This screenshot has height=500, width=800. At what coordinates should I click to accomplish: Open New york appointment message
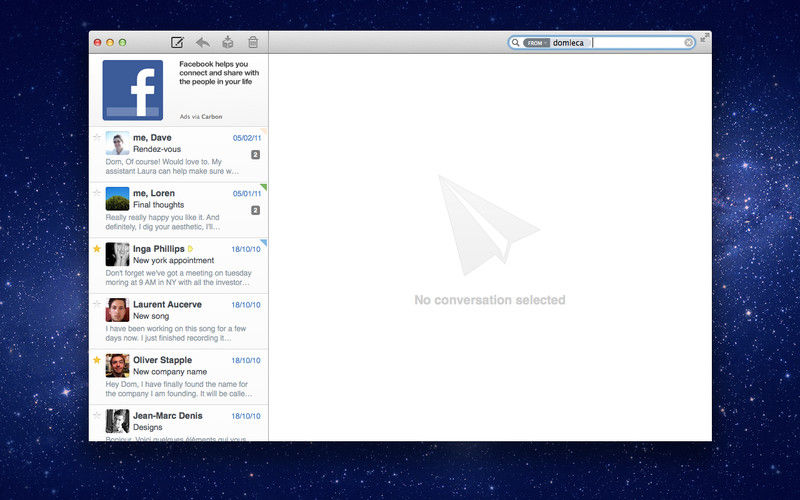[x=179, y=265]
